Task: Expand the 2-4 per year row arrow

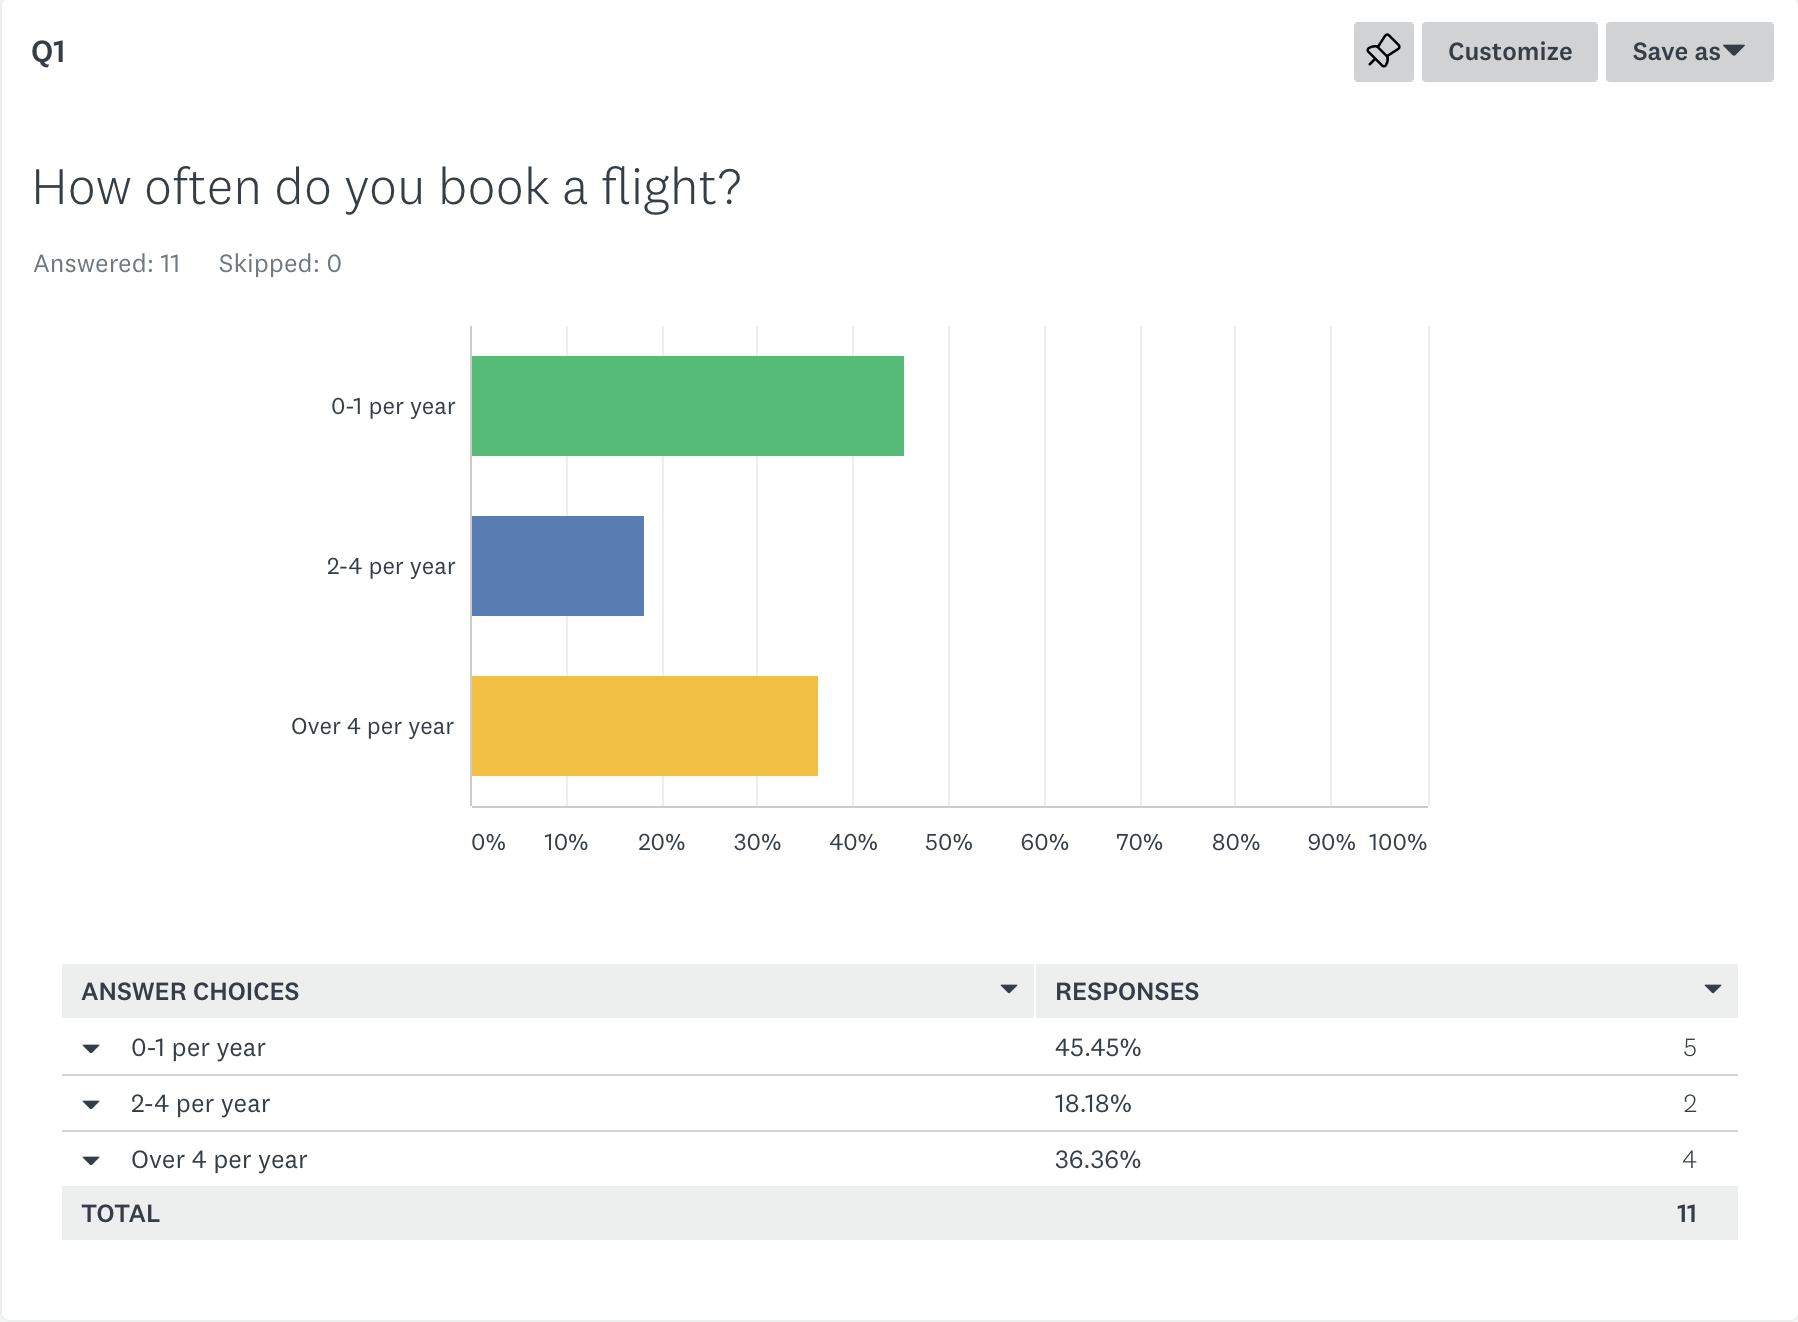Action: 91,1105
